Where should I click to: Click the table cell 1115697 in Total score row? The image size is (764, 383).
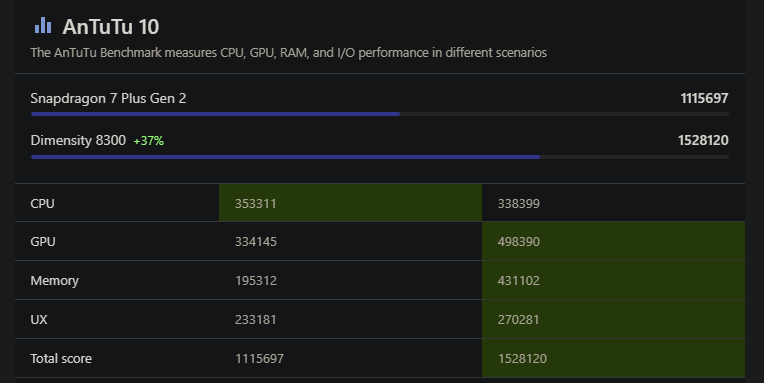[259, 359]
